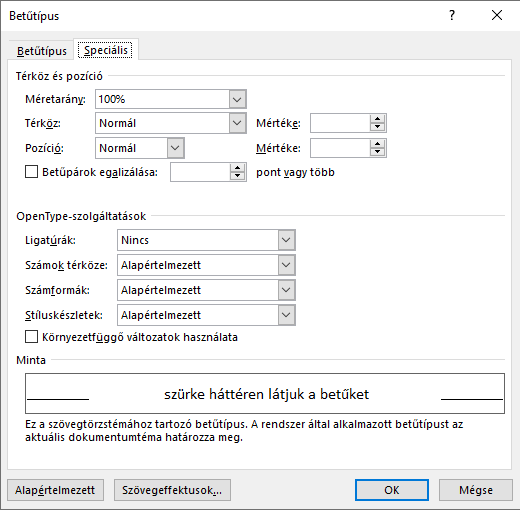Image resolution: width=520 pixels, height=510 pixels.
Task: Switch to the Betűtípus tab
Action: click(x=42, y=51)
